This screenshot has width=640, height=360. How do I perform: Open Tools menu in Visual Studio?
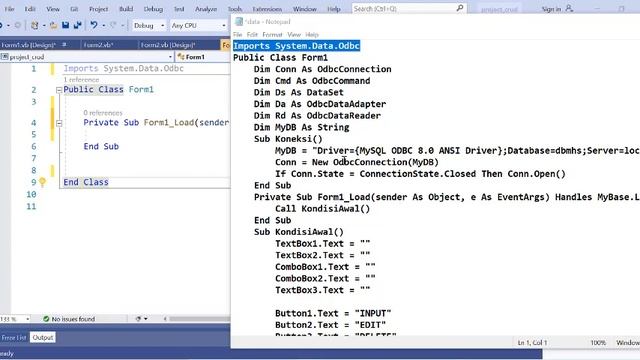click(x=235, y=9)
